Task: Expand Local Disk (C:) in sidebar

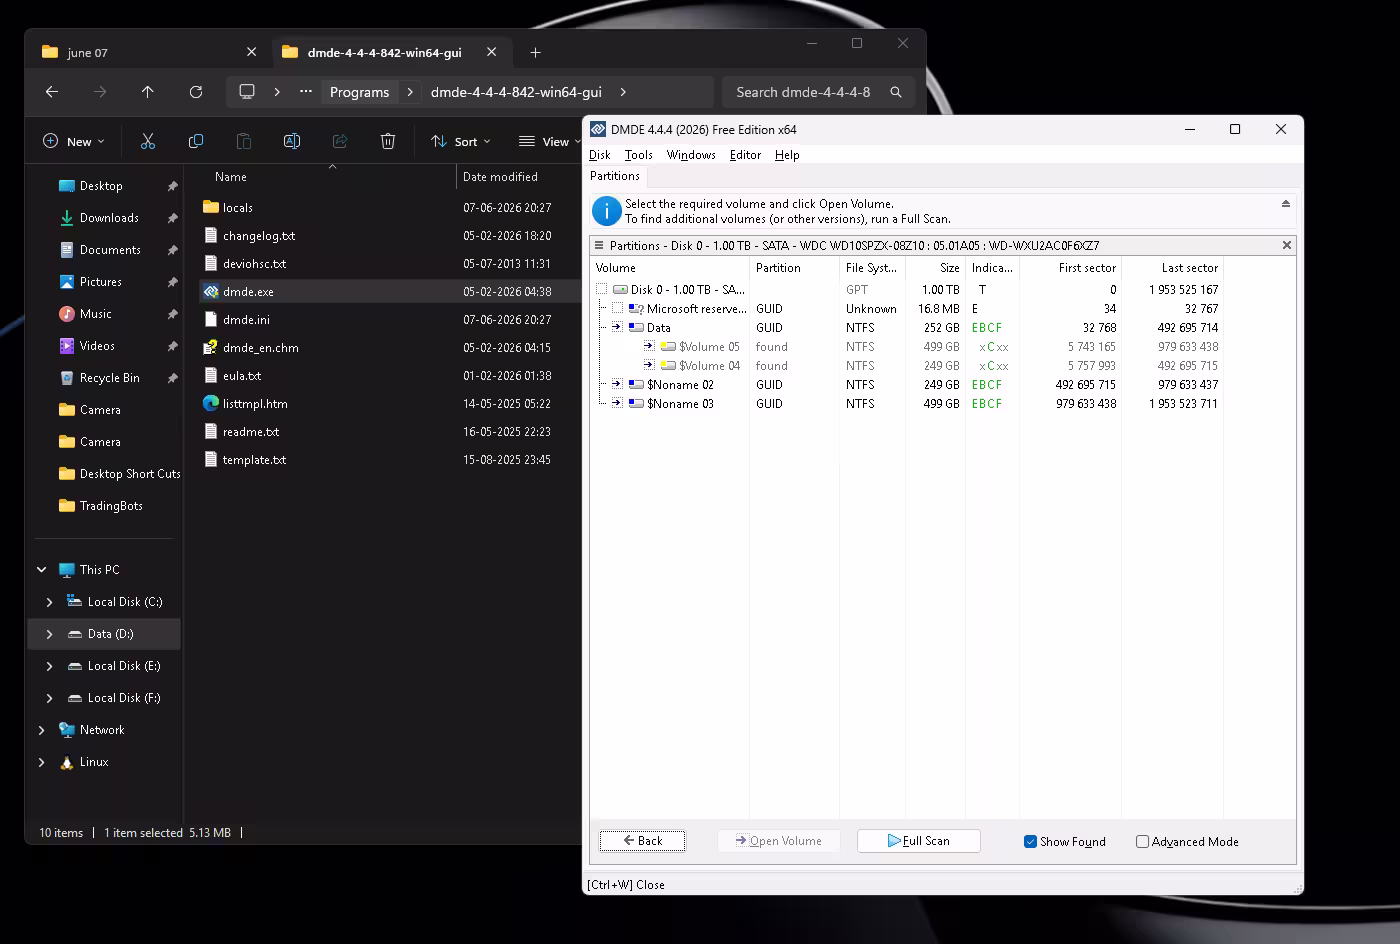Action: pyautogui.click(x=49, y=602)
